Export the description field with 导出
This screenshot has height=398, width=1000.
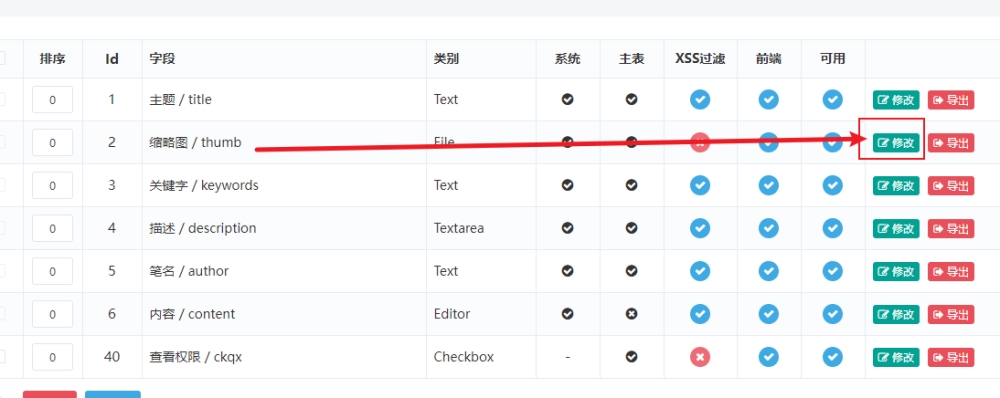[951, 228]
